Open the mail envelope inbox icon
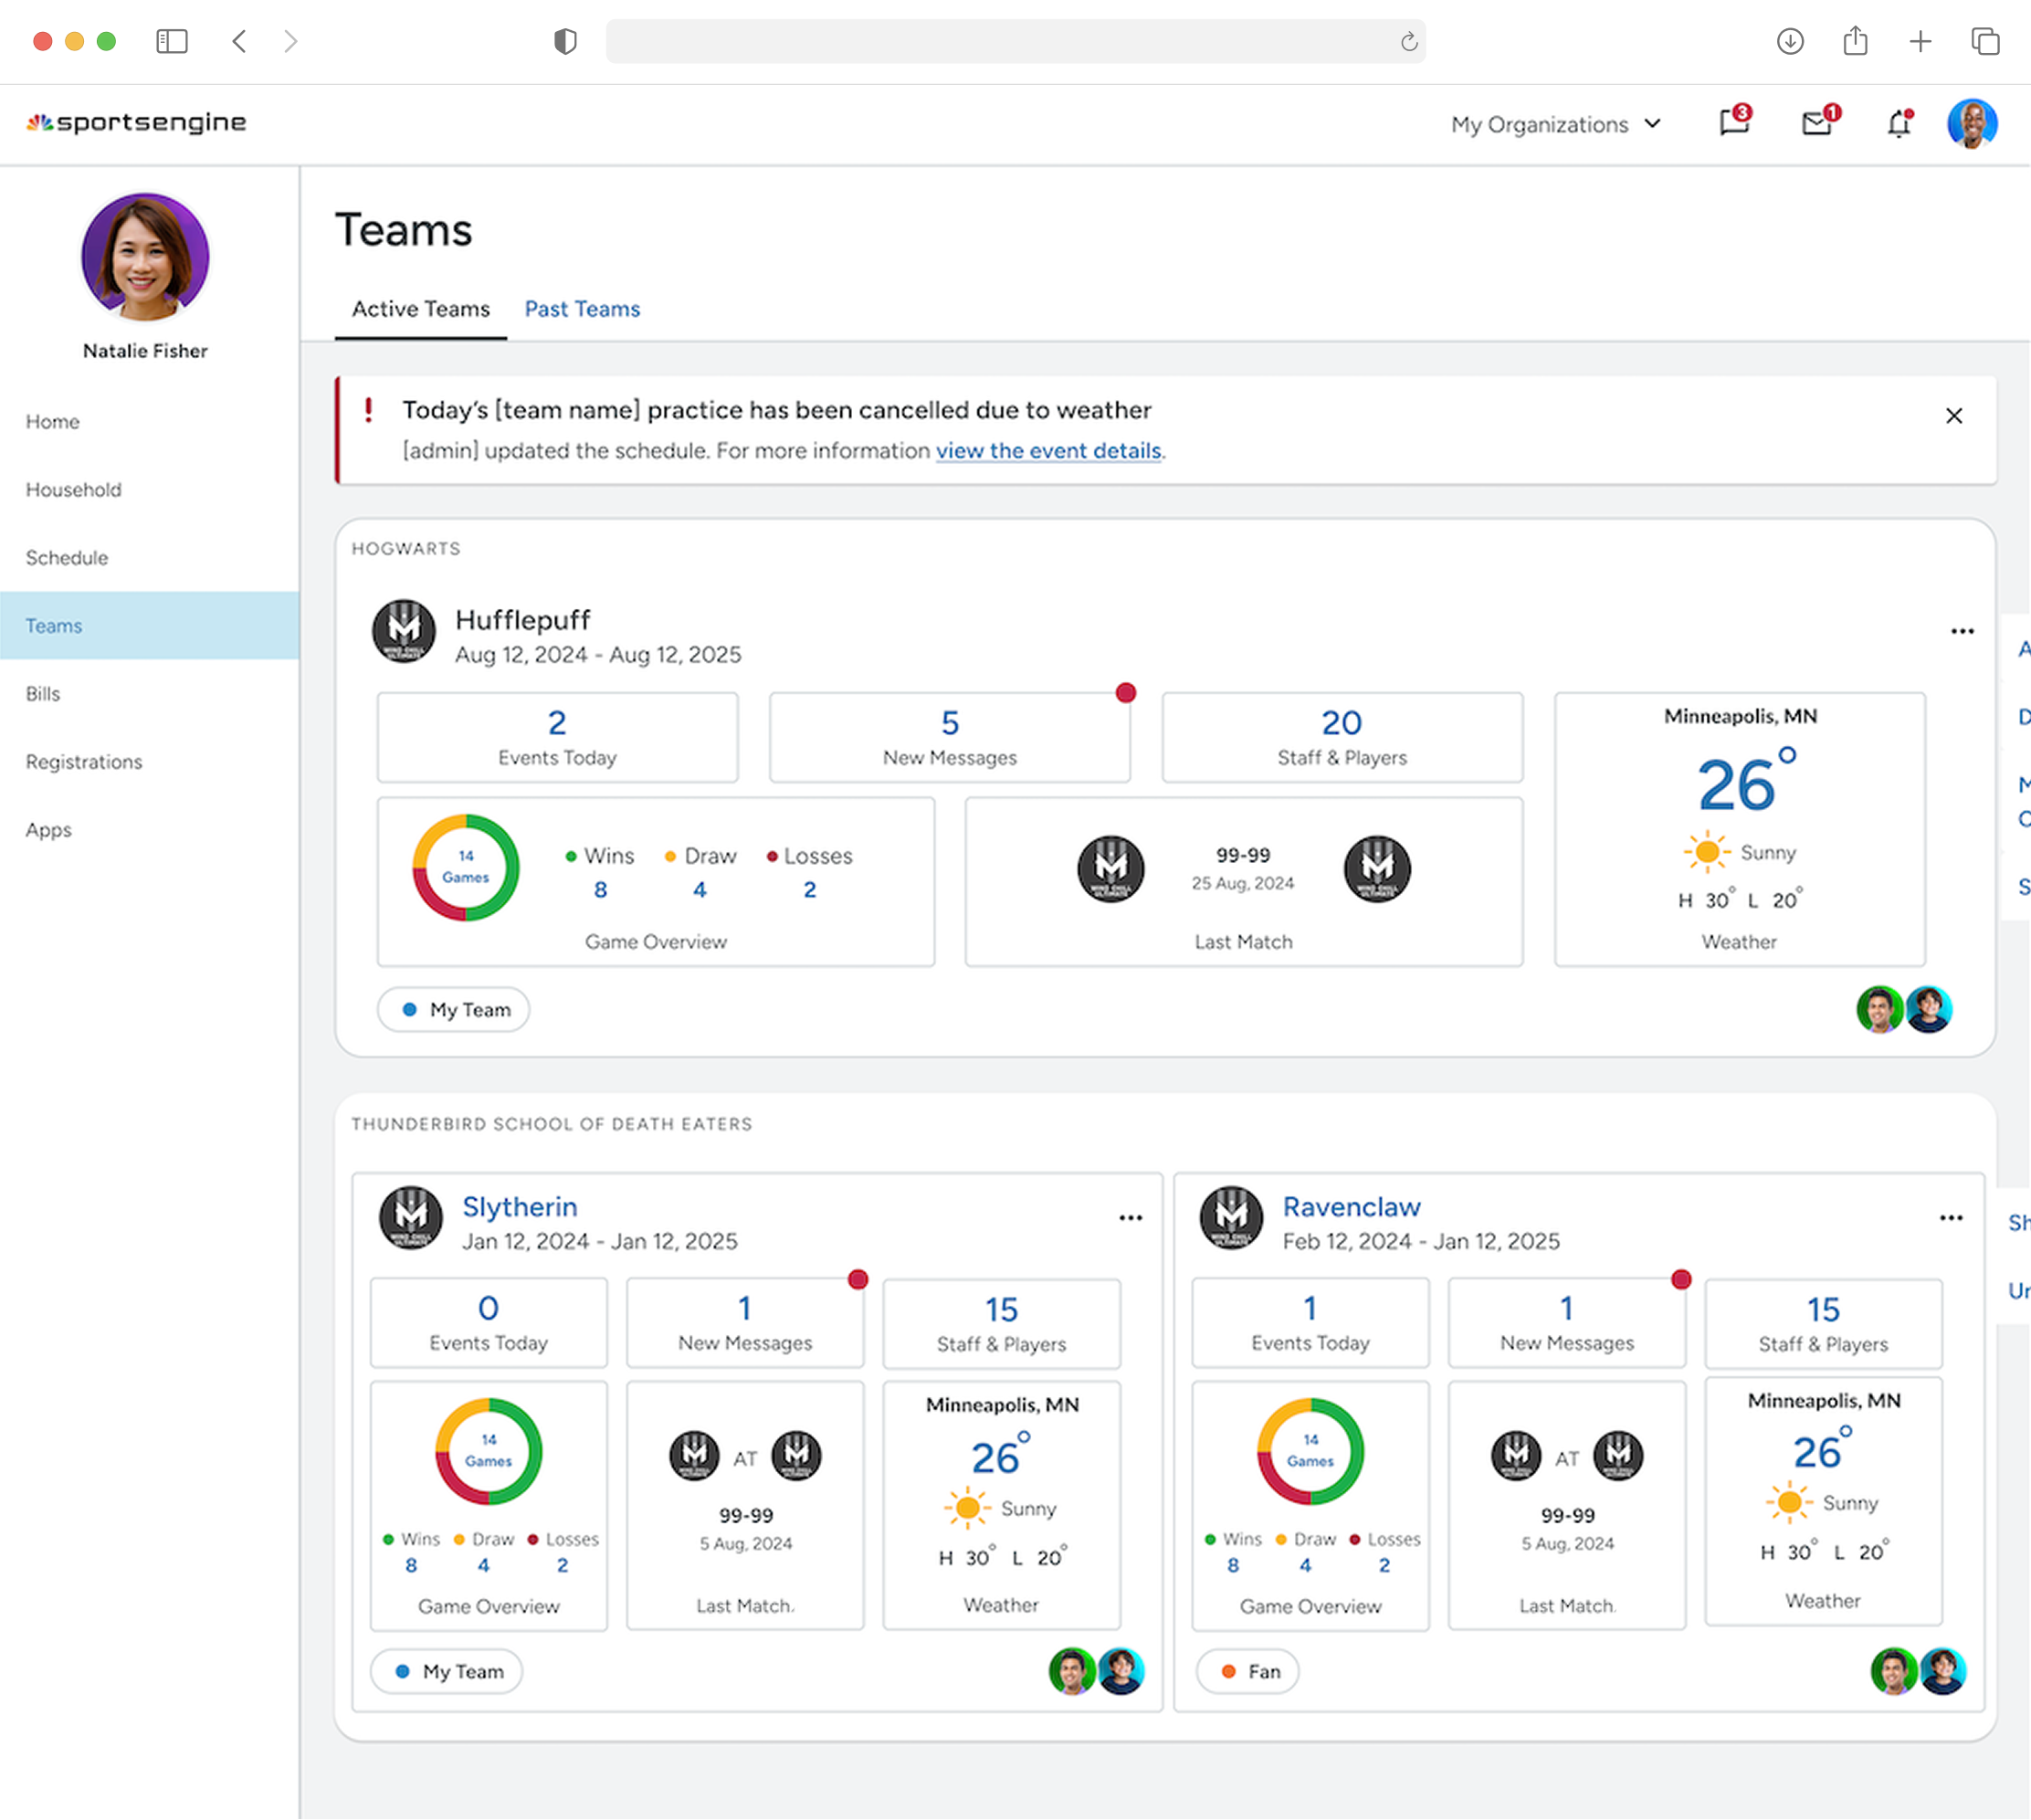This screenshot has width=2031, height=1820. tap(1816, 123)
